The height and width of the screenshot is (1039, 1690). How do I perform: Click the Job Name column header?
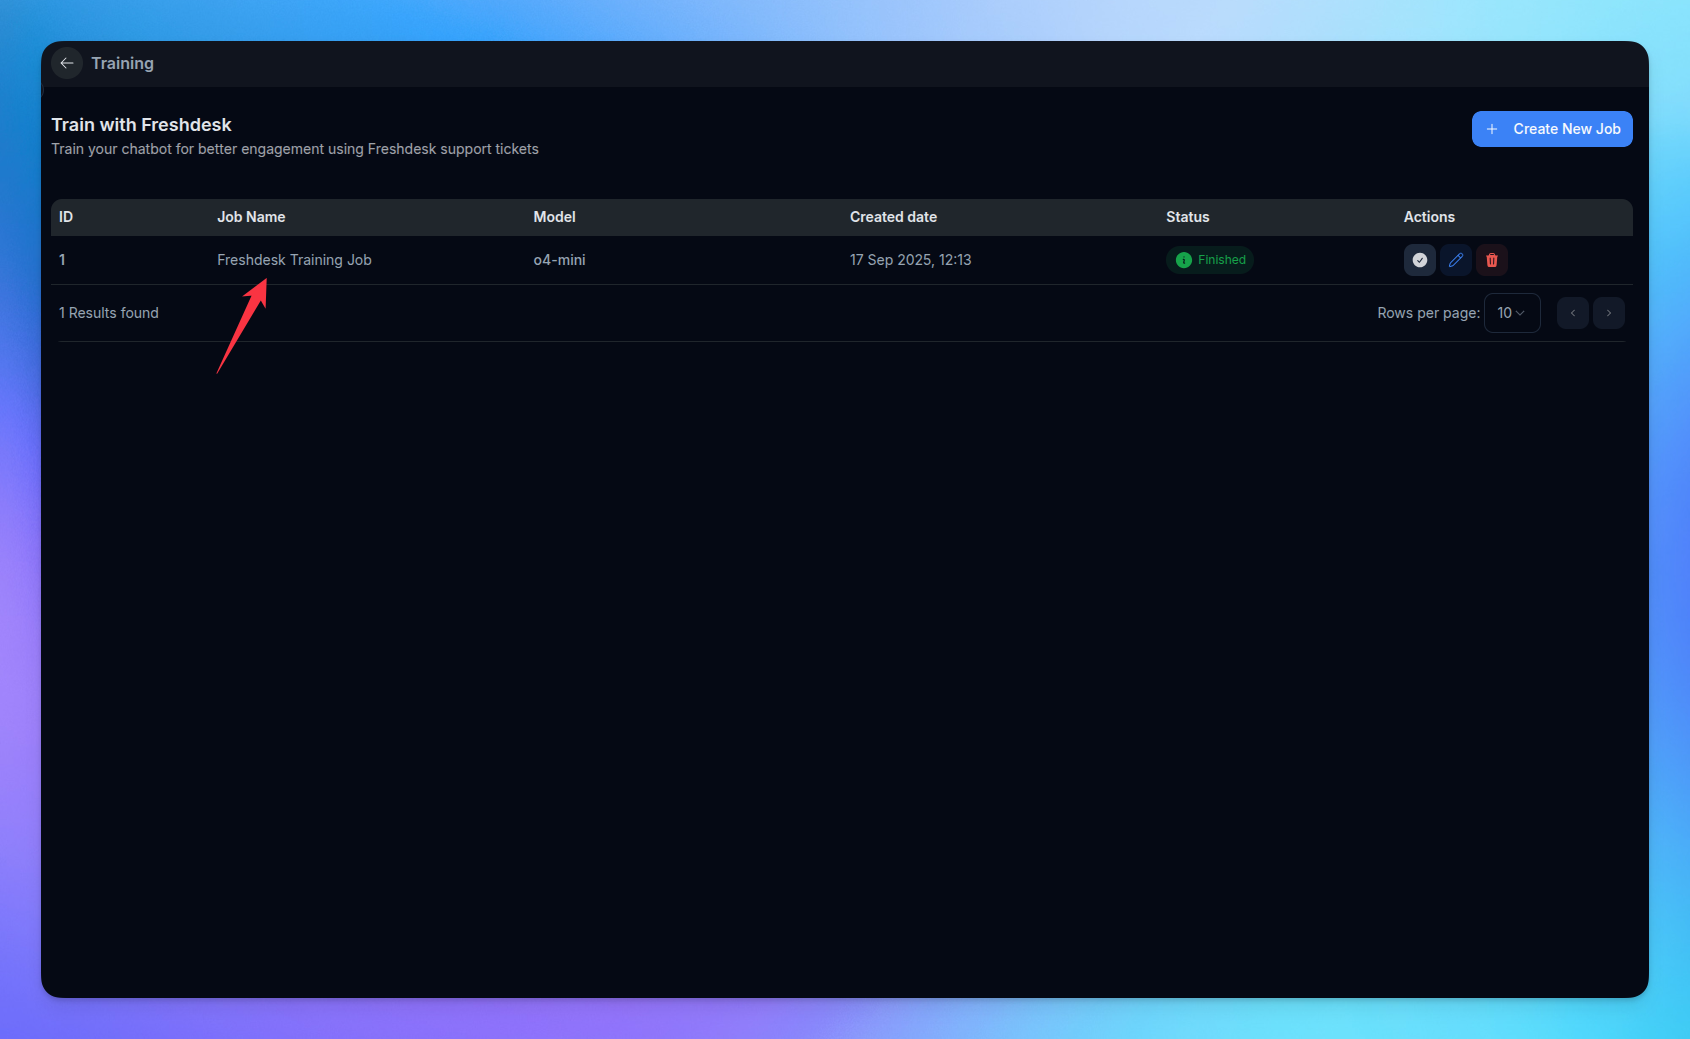coord(251,217)
